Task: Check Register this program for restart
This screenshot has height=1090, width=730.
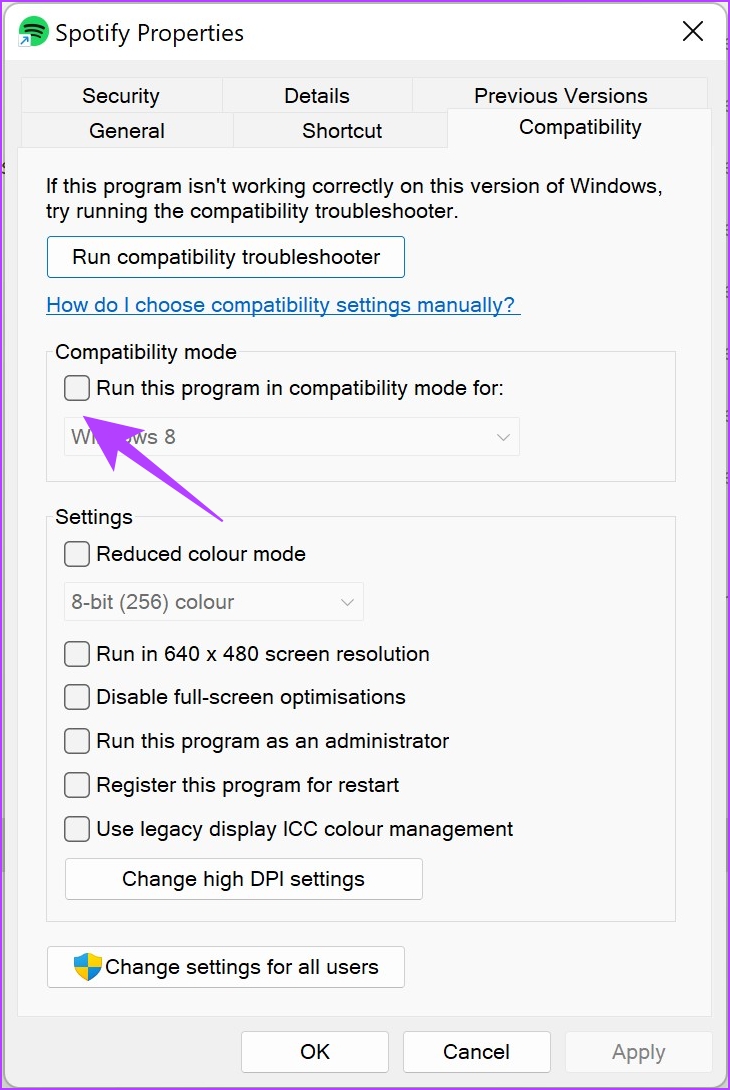Action: click(x=76, y=785)
